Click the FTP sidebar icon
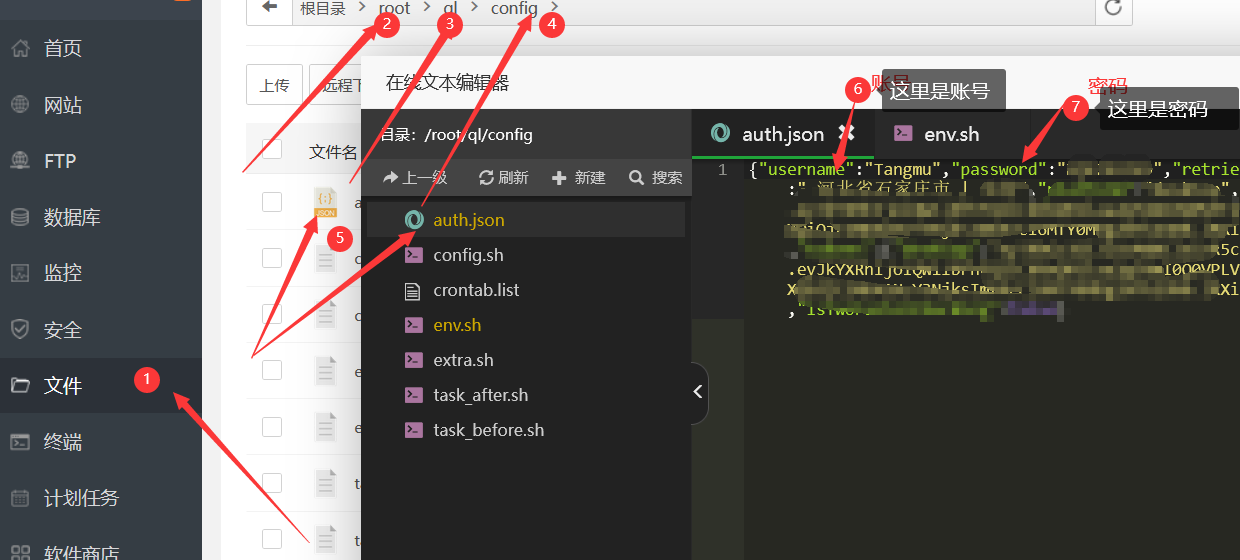 click(x=20, y=160)
